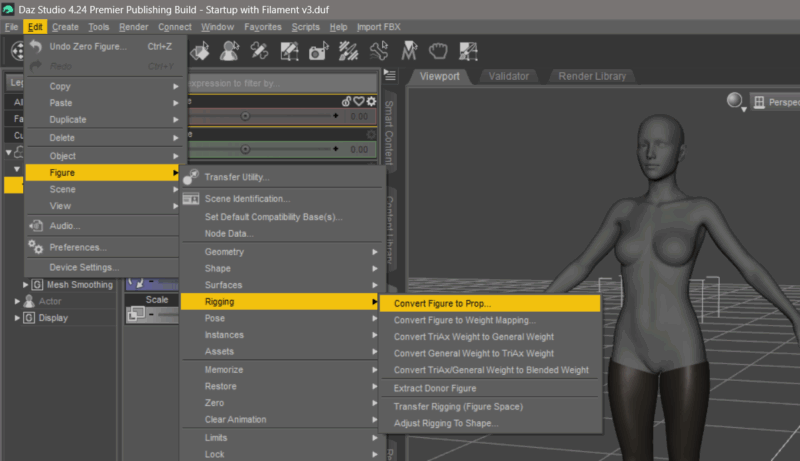Choose Adjust Rigging To Shape
The width and height of the screenshot is (800, 461).
491,423
